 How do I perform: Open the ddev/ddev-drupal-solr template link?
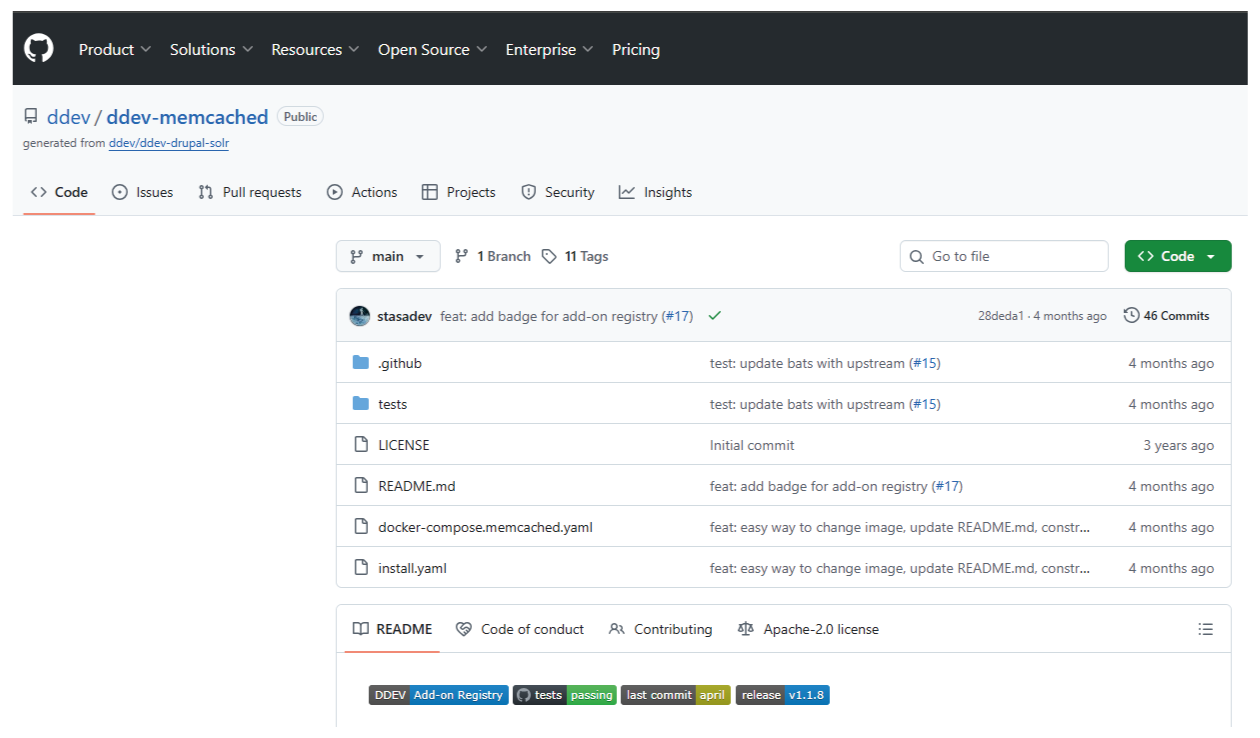tap(169, 143)
